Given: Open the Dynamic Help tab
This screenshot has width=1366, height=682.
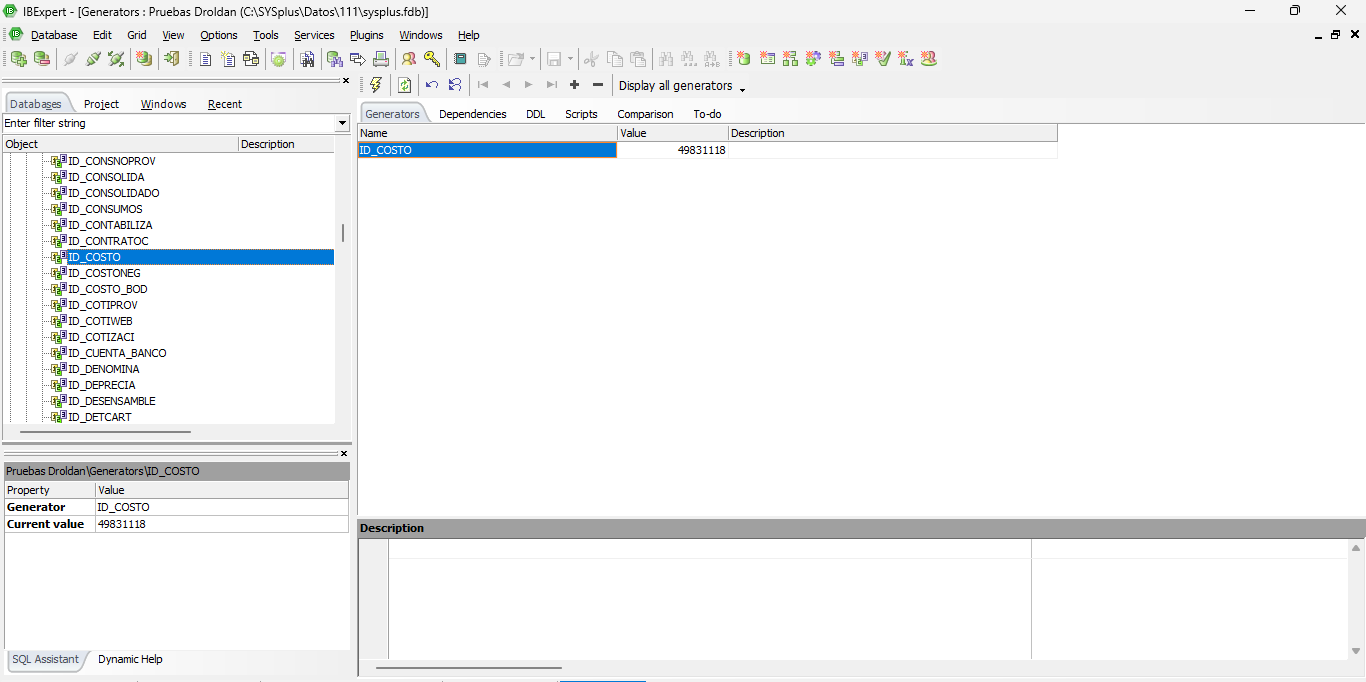Looking at the screenshot, I should pyautogui.click(x=130, y=659).
